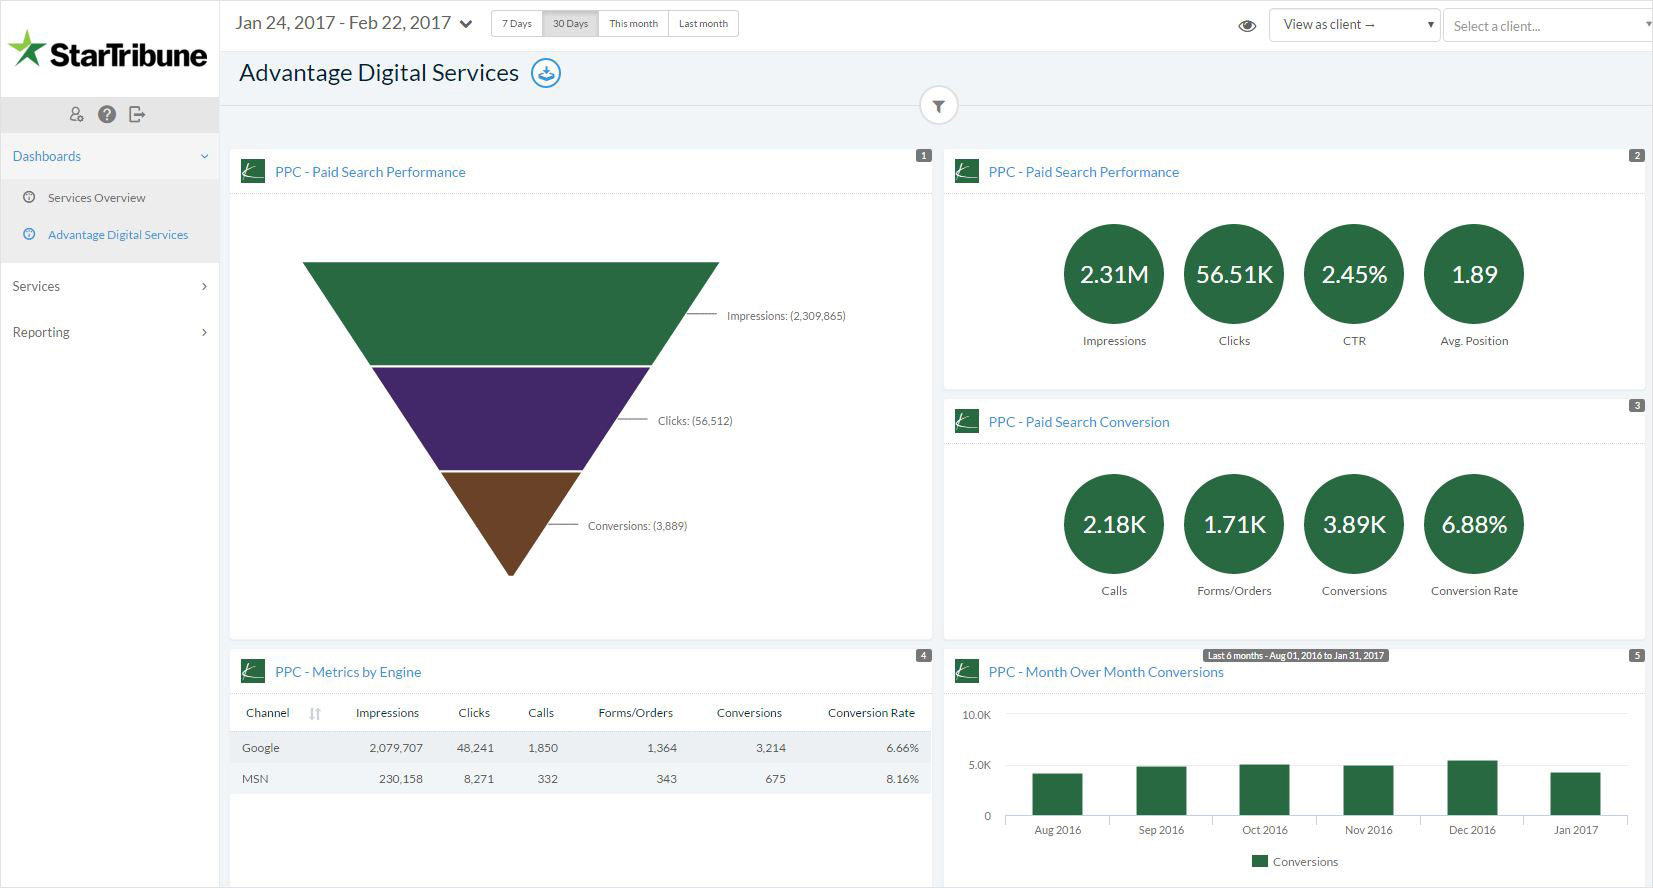Click the logout icon in sidebar
The height and width of the screenshot is (888, 1653).
[138, 114]
